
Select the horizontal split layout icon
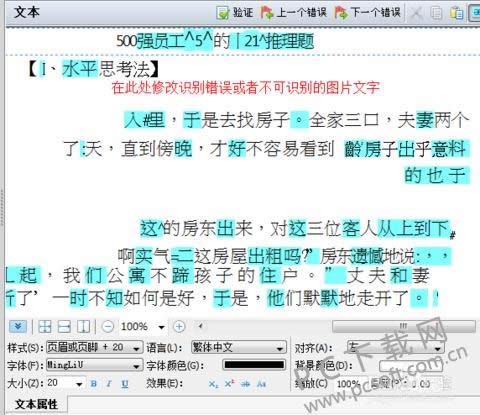click(64, 326)
